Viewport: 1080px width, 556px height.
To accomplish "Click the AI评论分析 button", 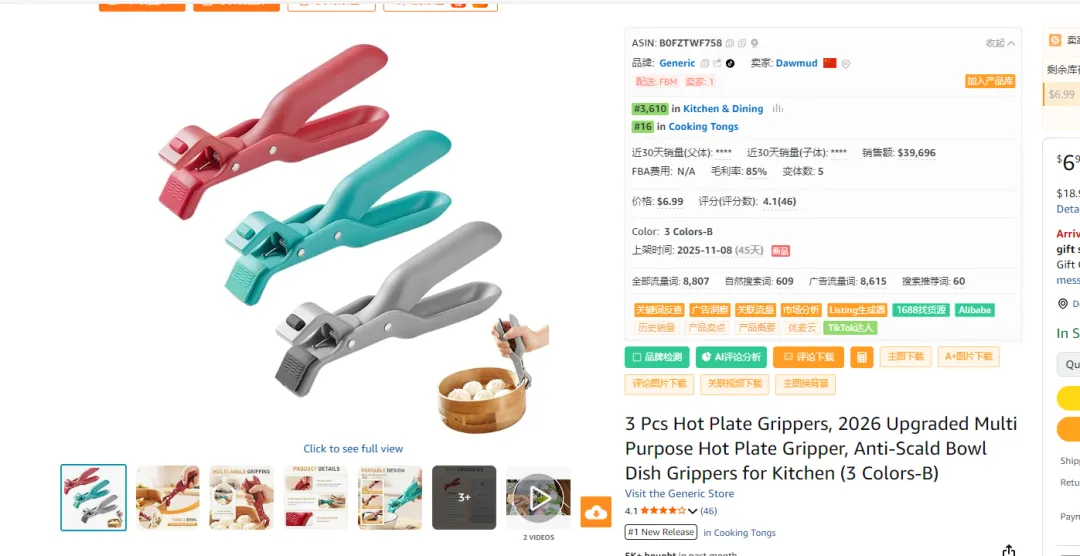I will click(731, 357).
